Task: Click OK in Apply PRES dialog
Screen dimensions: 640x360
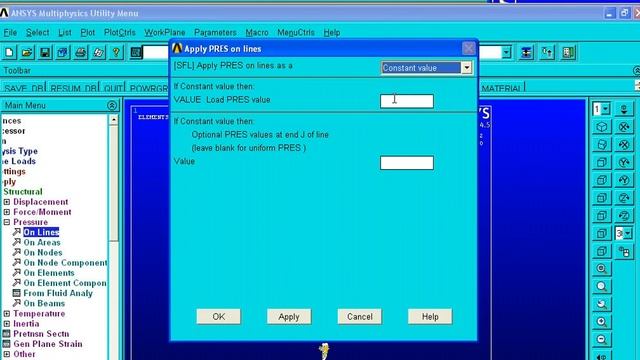Action: (x=218, y=317)
